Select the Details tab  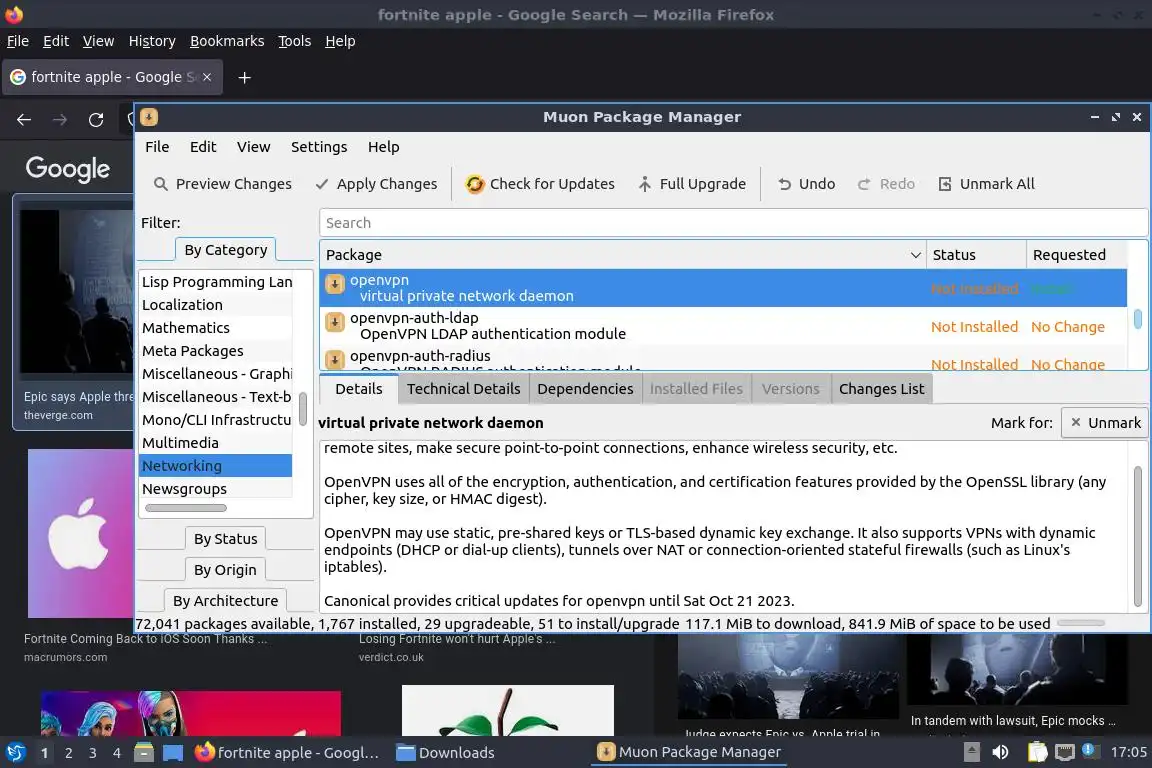[x=359, y=389]
